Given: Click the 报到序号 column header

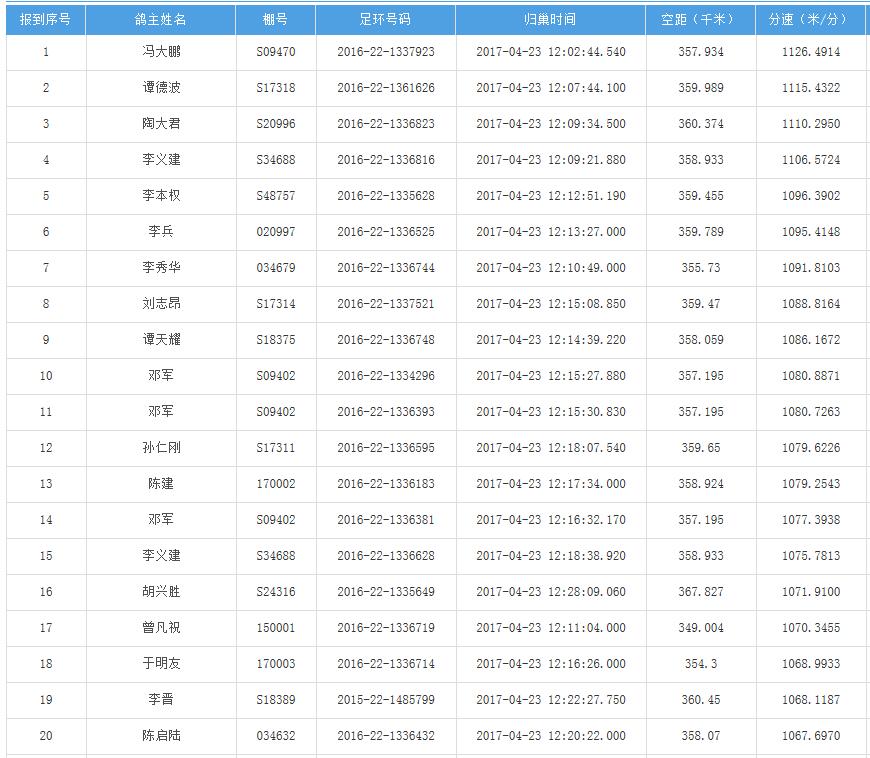Looking at the screenshot, I should (x=45, y=20).
